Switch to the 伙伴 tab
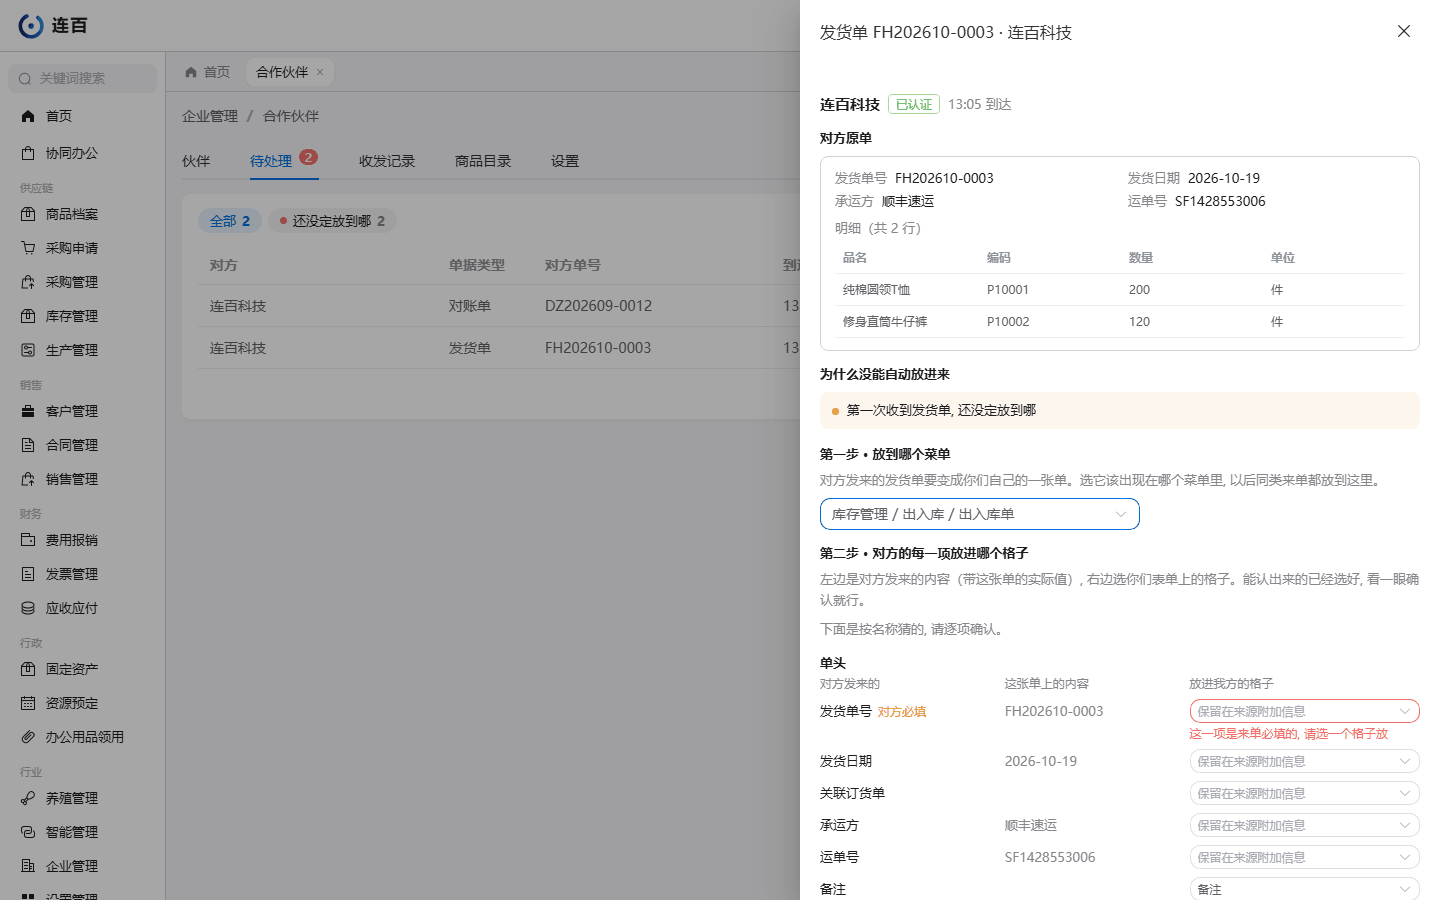 pos(196,161)
